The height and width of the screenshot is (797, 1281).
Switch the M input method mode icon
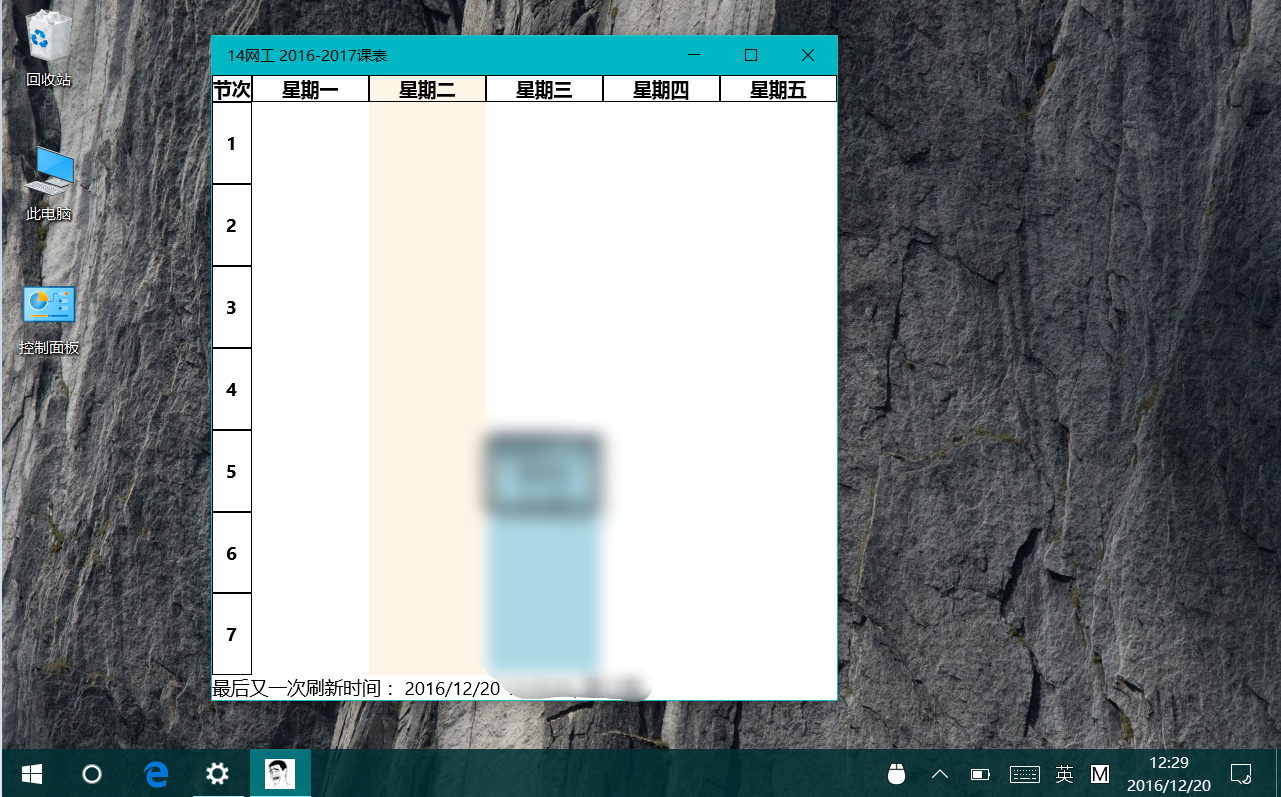pos(1100,773)
